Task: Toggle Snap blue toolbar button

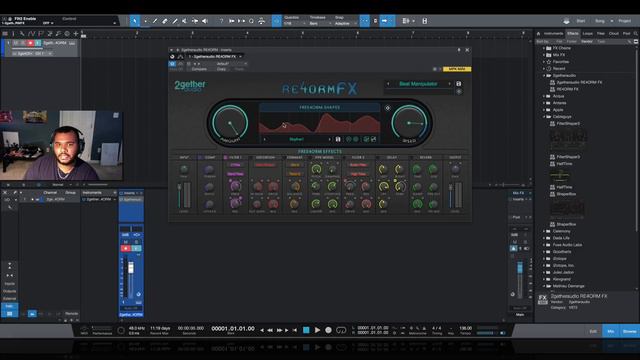Action: click(x=364, y=21)
